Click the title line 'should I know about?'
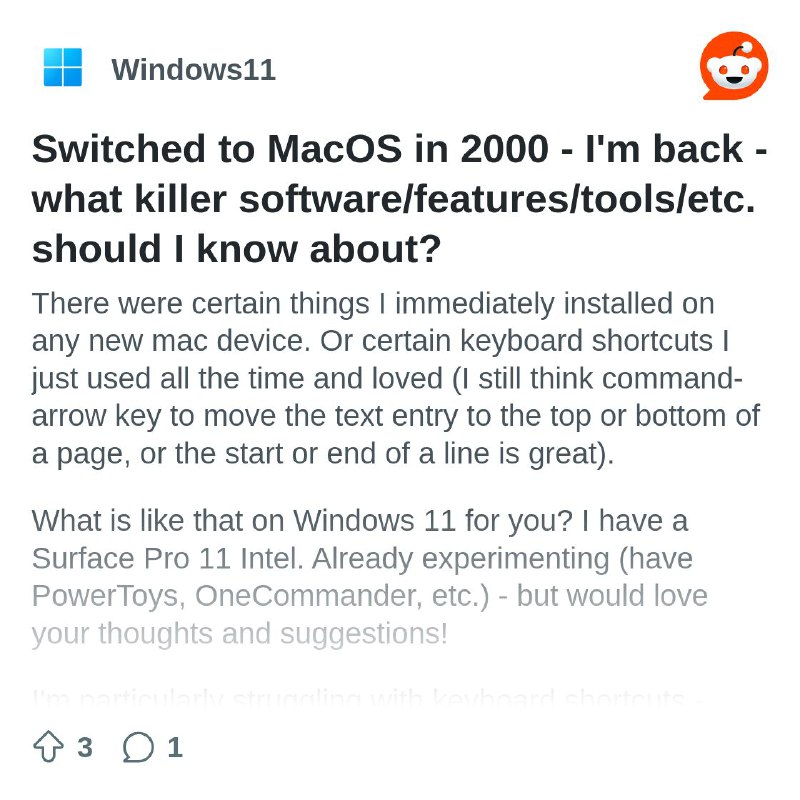Image resolution: width=800 pixels, height=800 pixels. pos(236,249)
